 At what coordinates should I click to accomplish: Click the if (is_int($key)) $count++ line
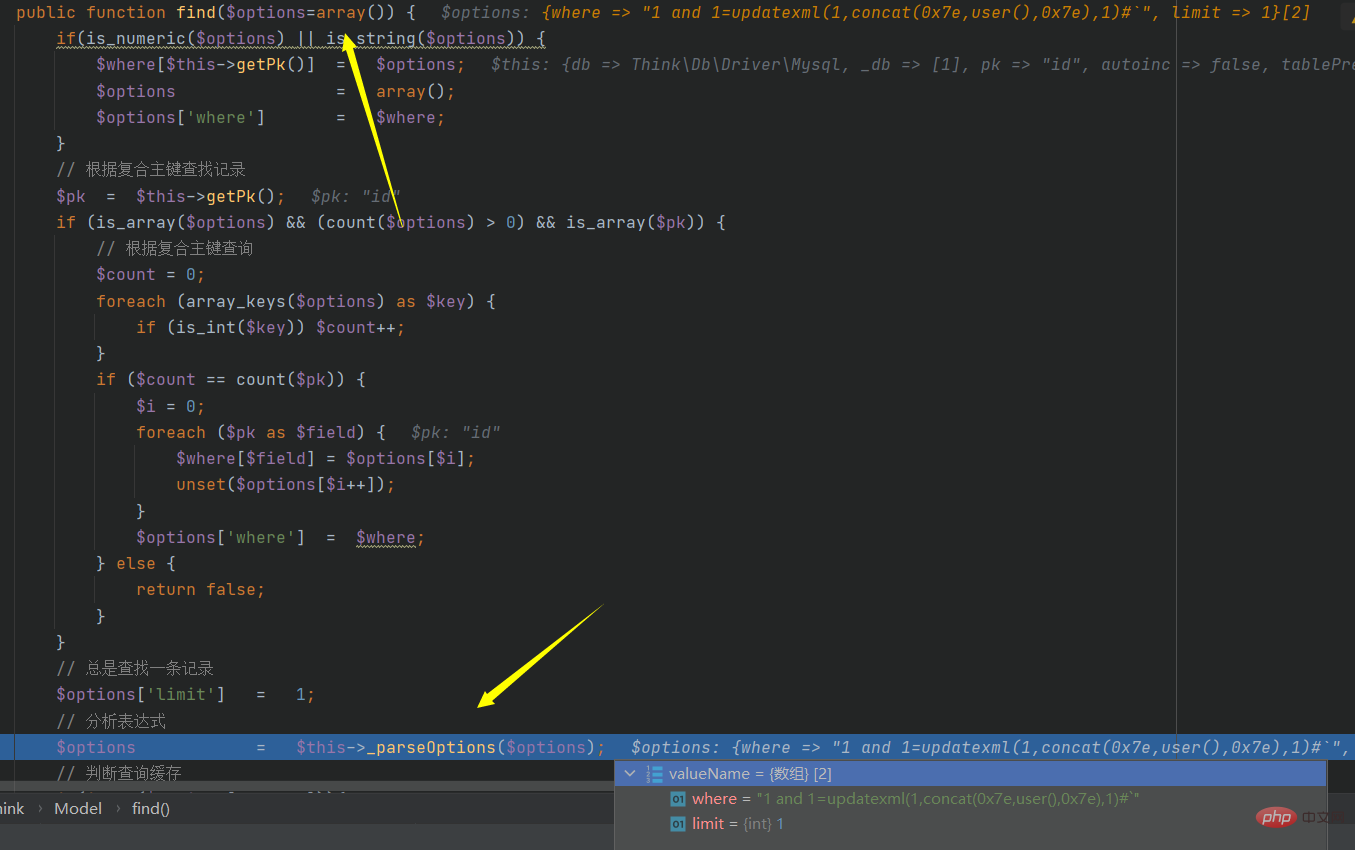tap(270, 327)
